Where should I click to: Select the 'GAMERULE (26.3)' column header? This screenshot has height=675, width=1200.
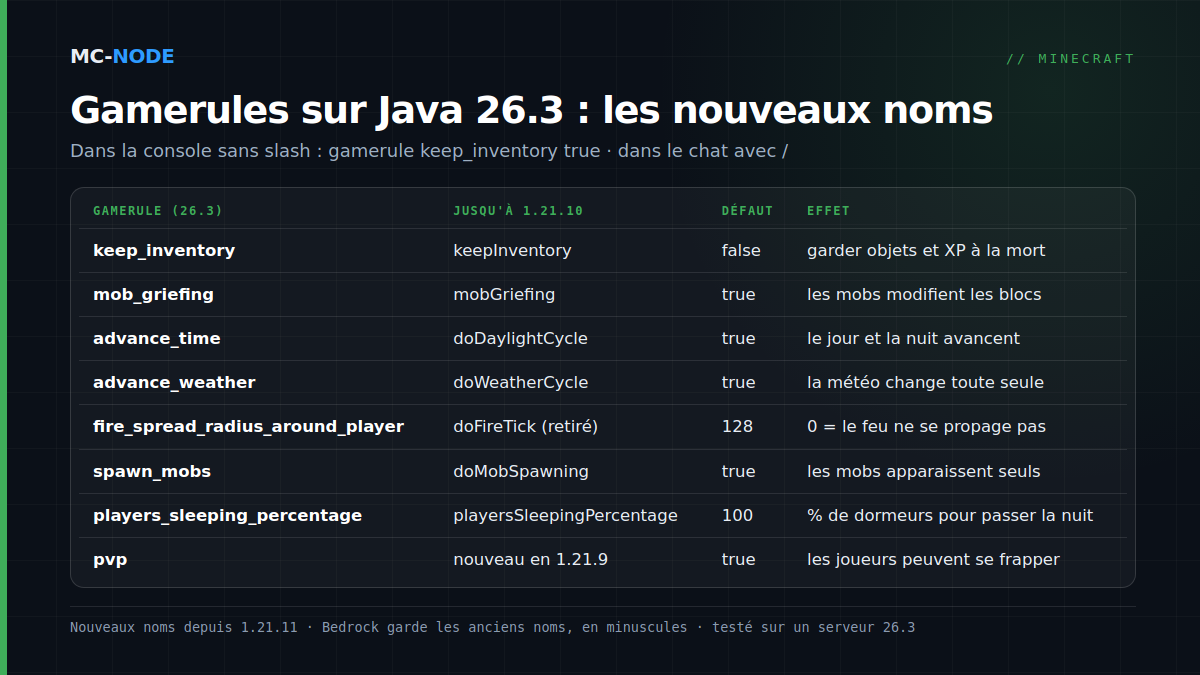[158, 211]
